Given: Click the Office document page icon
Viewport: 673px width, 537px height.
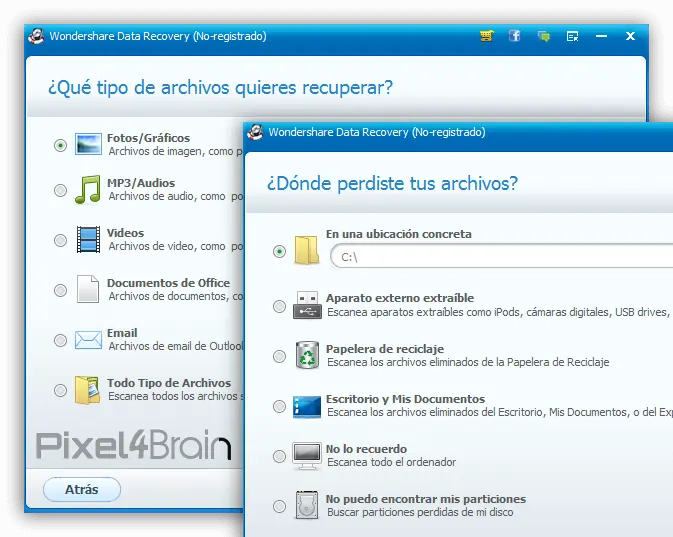Looking at the screenshot, I should coord(88,289).
